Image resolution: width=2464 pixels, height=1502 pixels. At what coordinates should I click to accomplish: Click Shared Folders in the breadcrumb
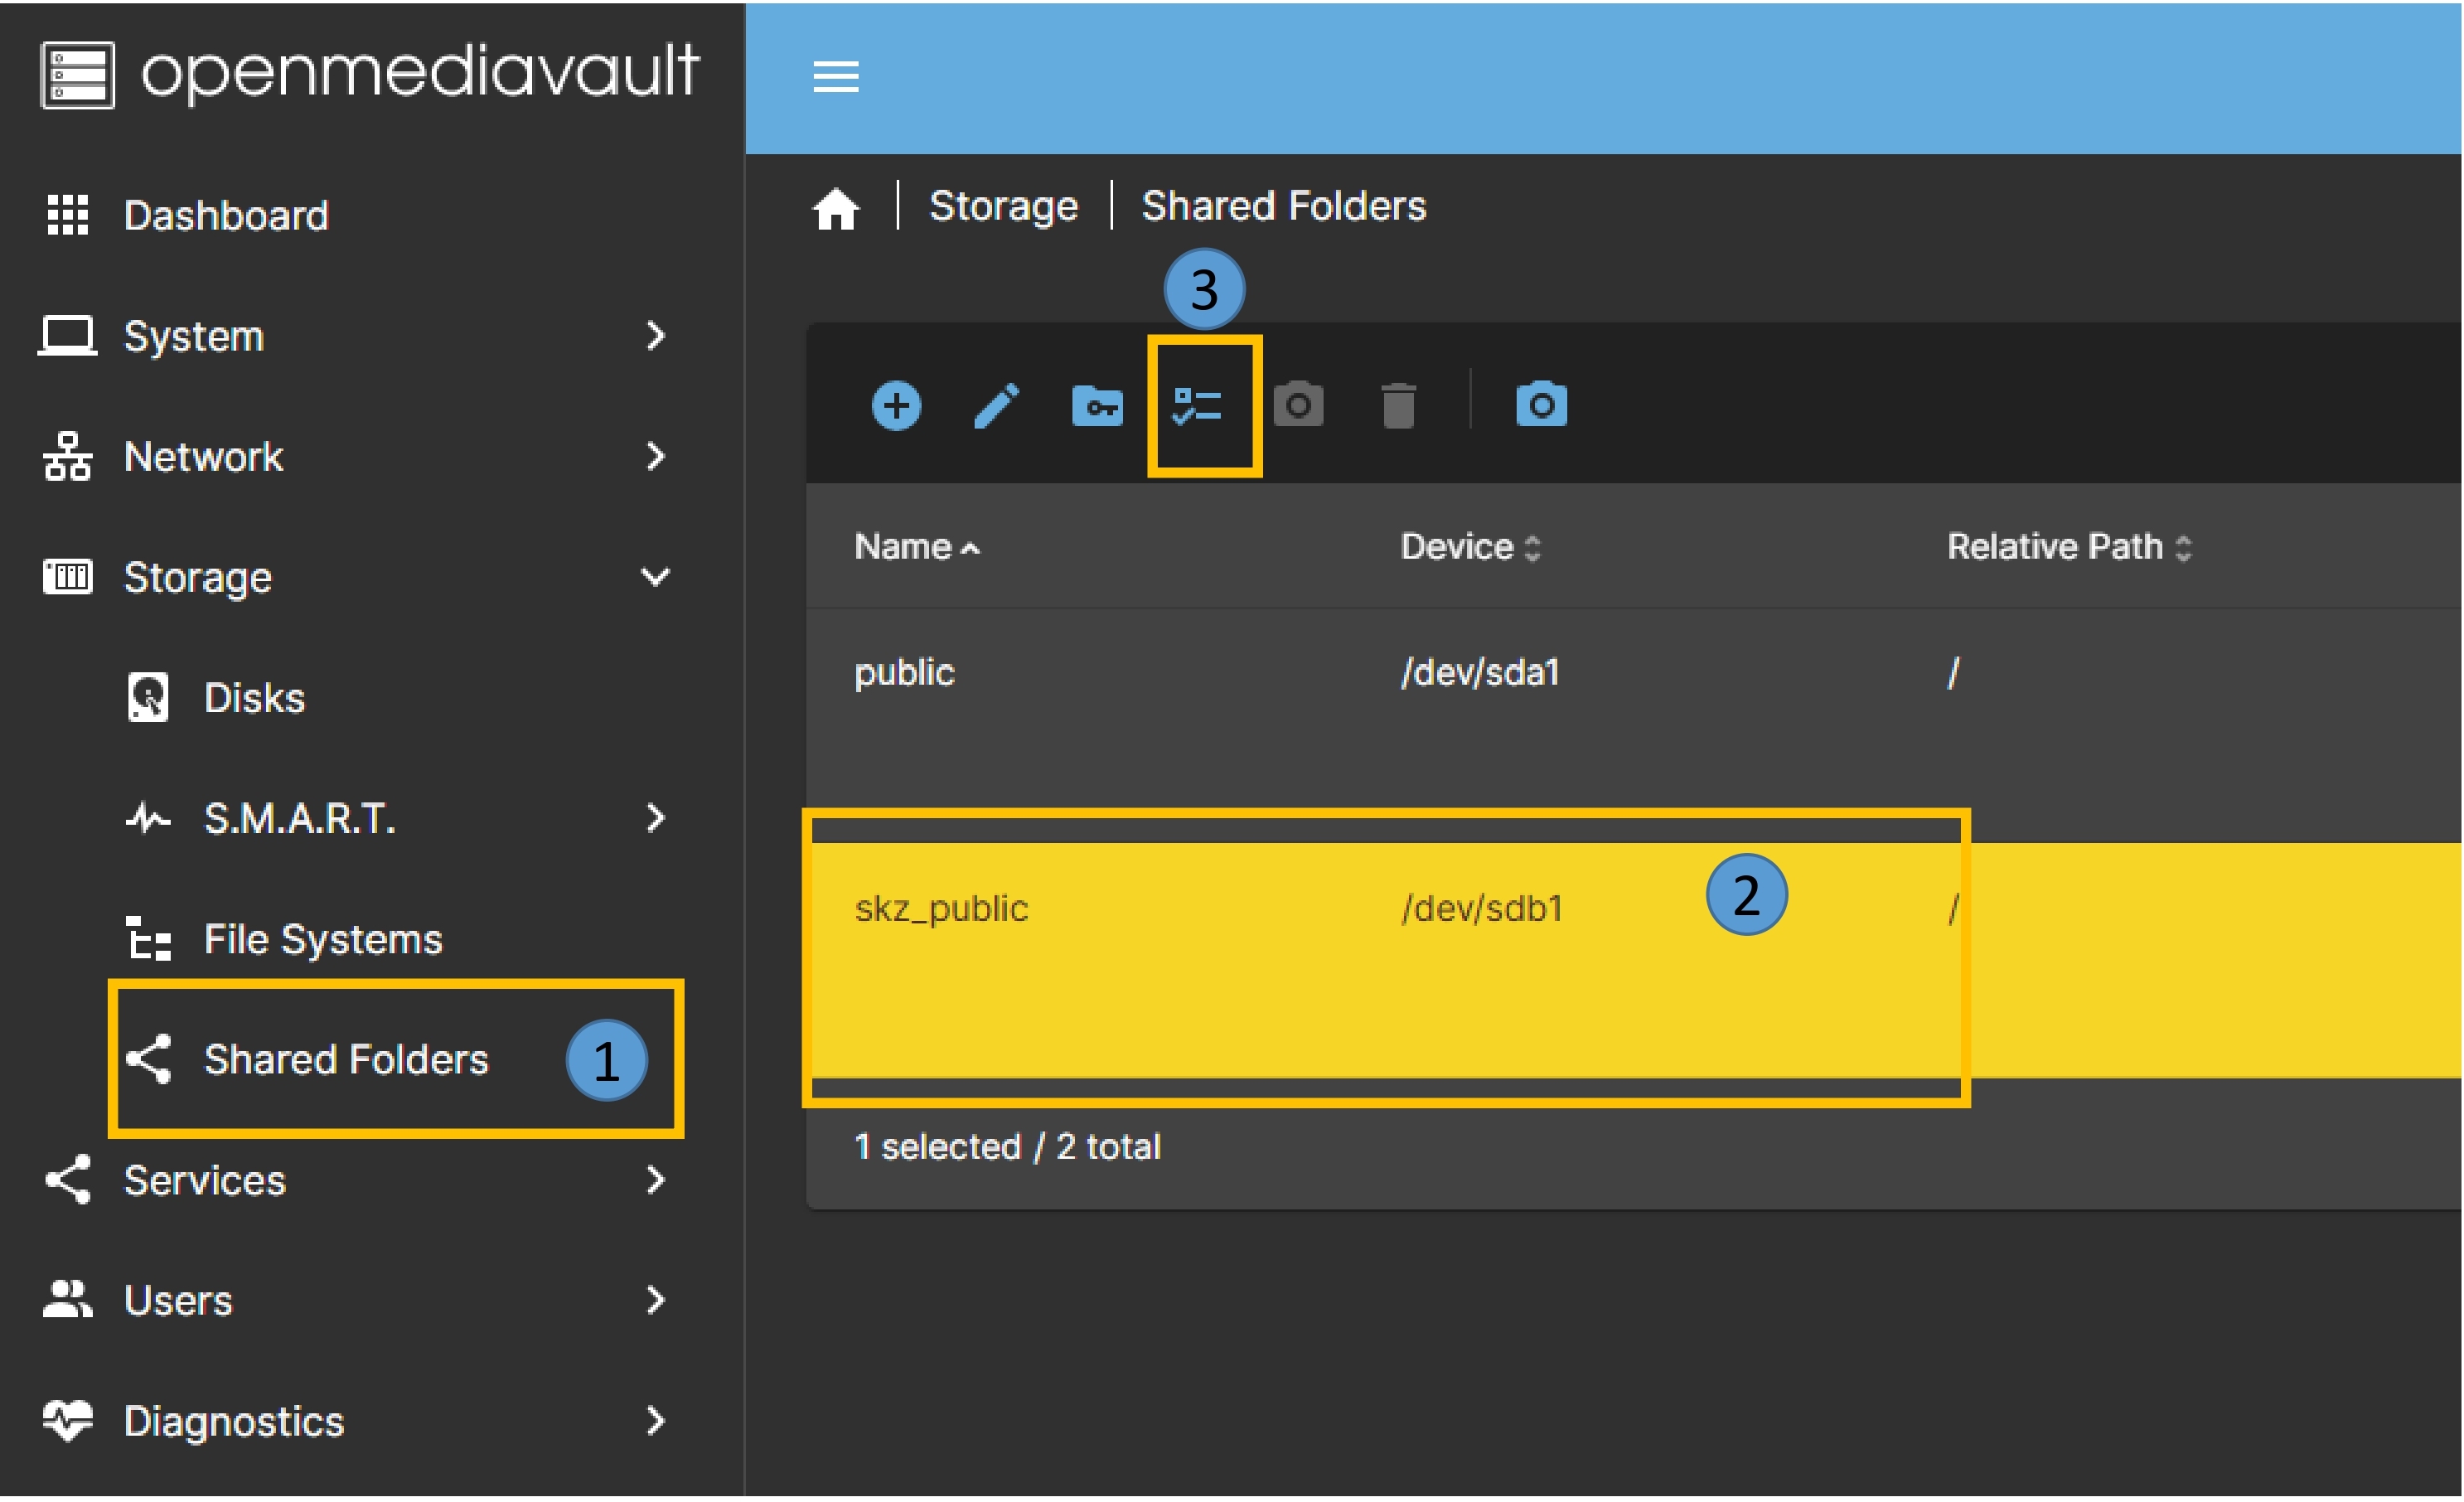[x=1285, y=206]
